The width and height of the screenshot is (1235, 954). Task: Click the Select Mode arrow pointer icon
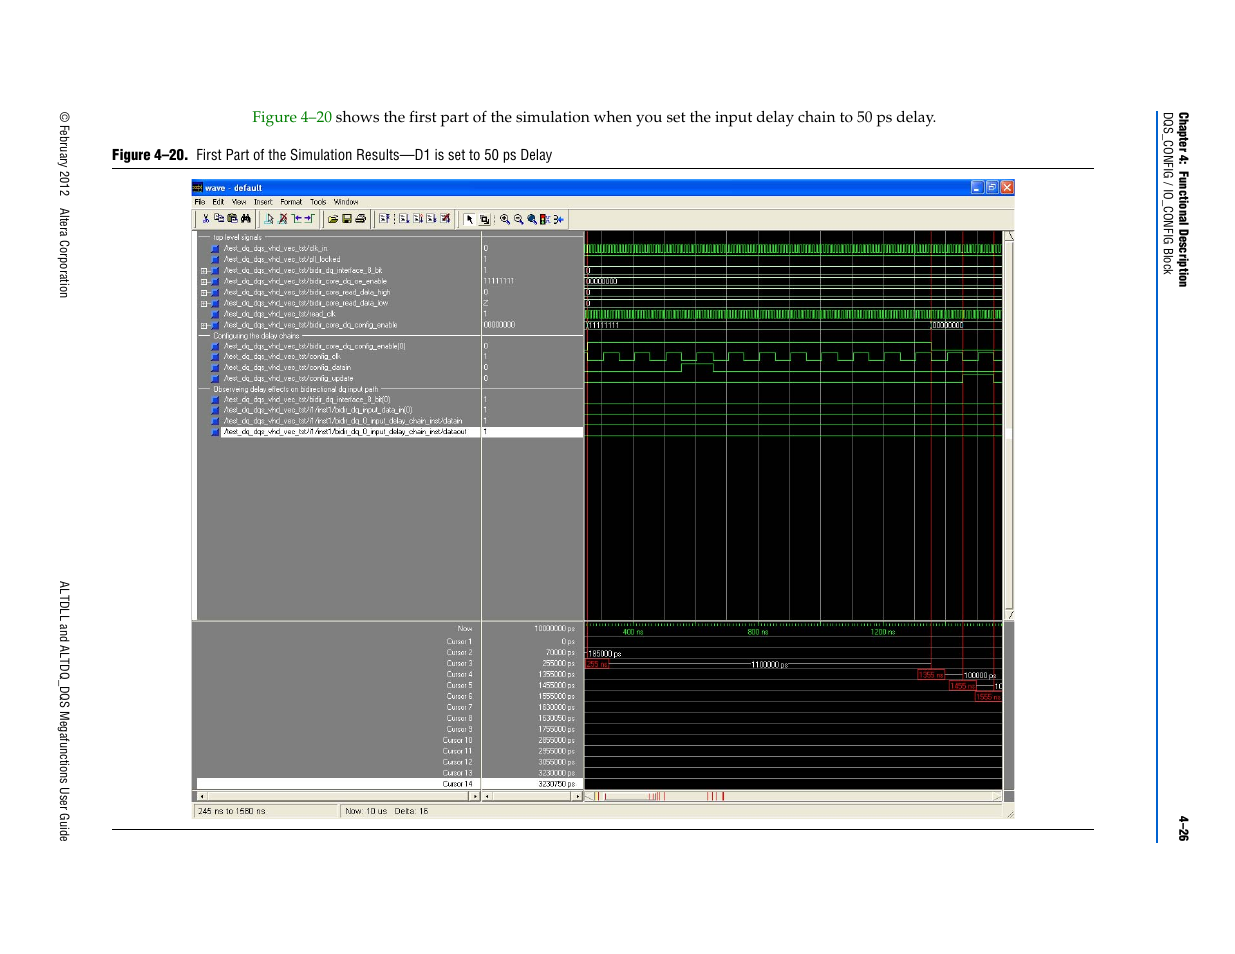pos(469,219)
